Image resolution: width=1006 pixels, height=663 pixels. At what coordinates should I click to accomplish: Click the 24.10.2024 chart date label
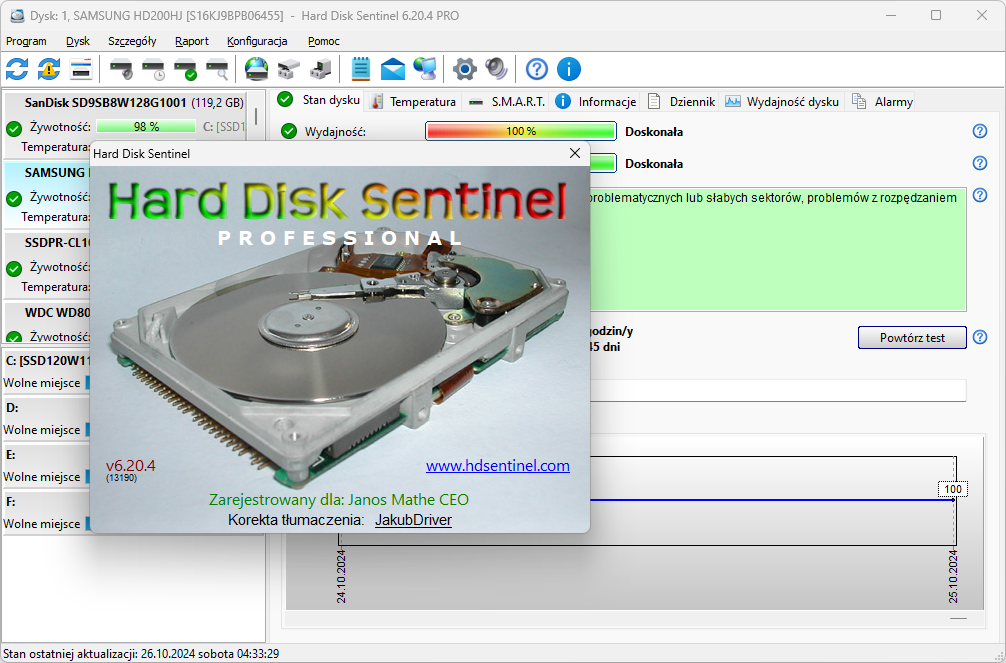point(341,576)
